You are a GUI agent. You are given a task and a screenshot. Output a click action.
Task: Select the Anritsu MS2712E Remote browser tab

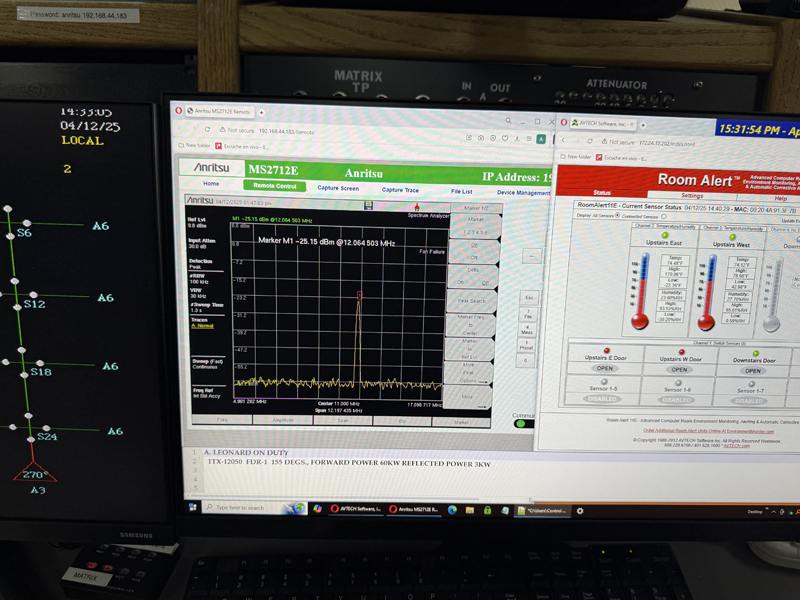click(x=218, y=111)
